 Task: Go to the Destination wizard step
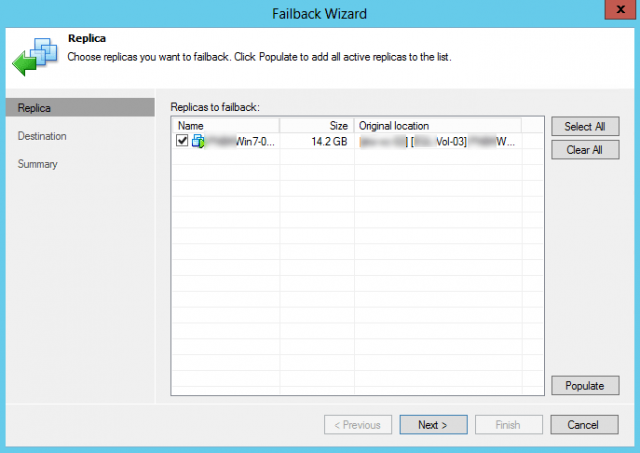point(42,136)
